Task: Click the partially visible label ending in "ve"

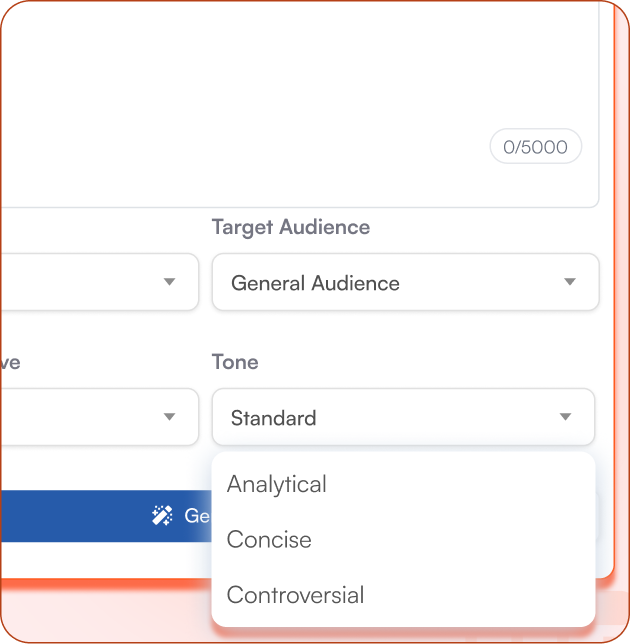Action: [x=10, y=362]
